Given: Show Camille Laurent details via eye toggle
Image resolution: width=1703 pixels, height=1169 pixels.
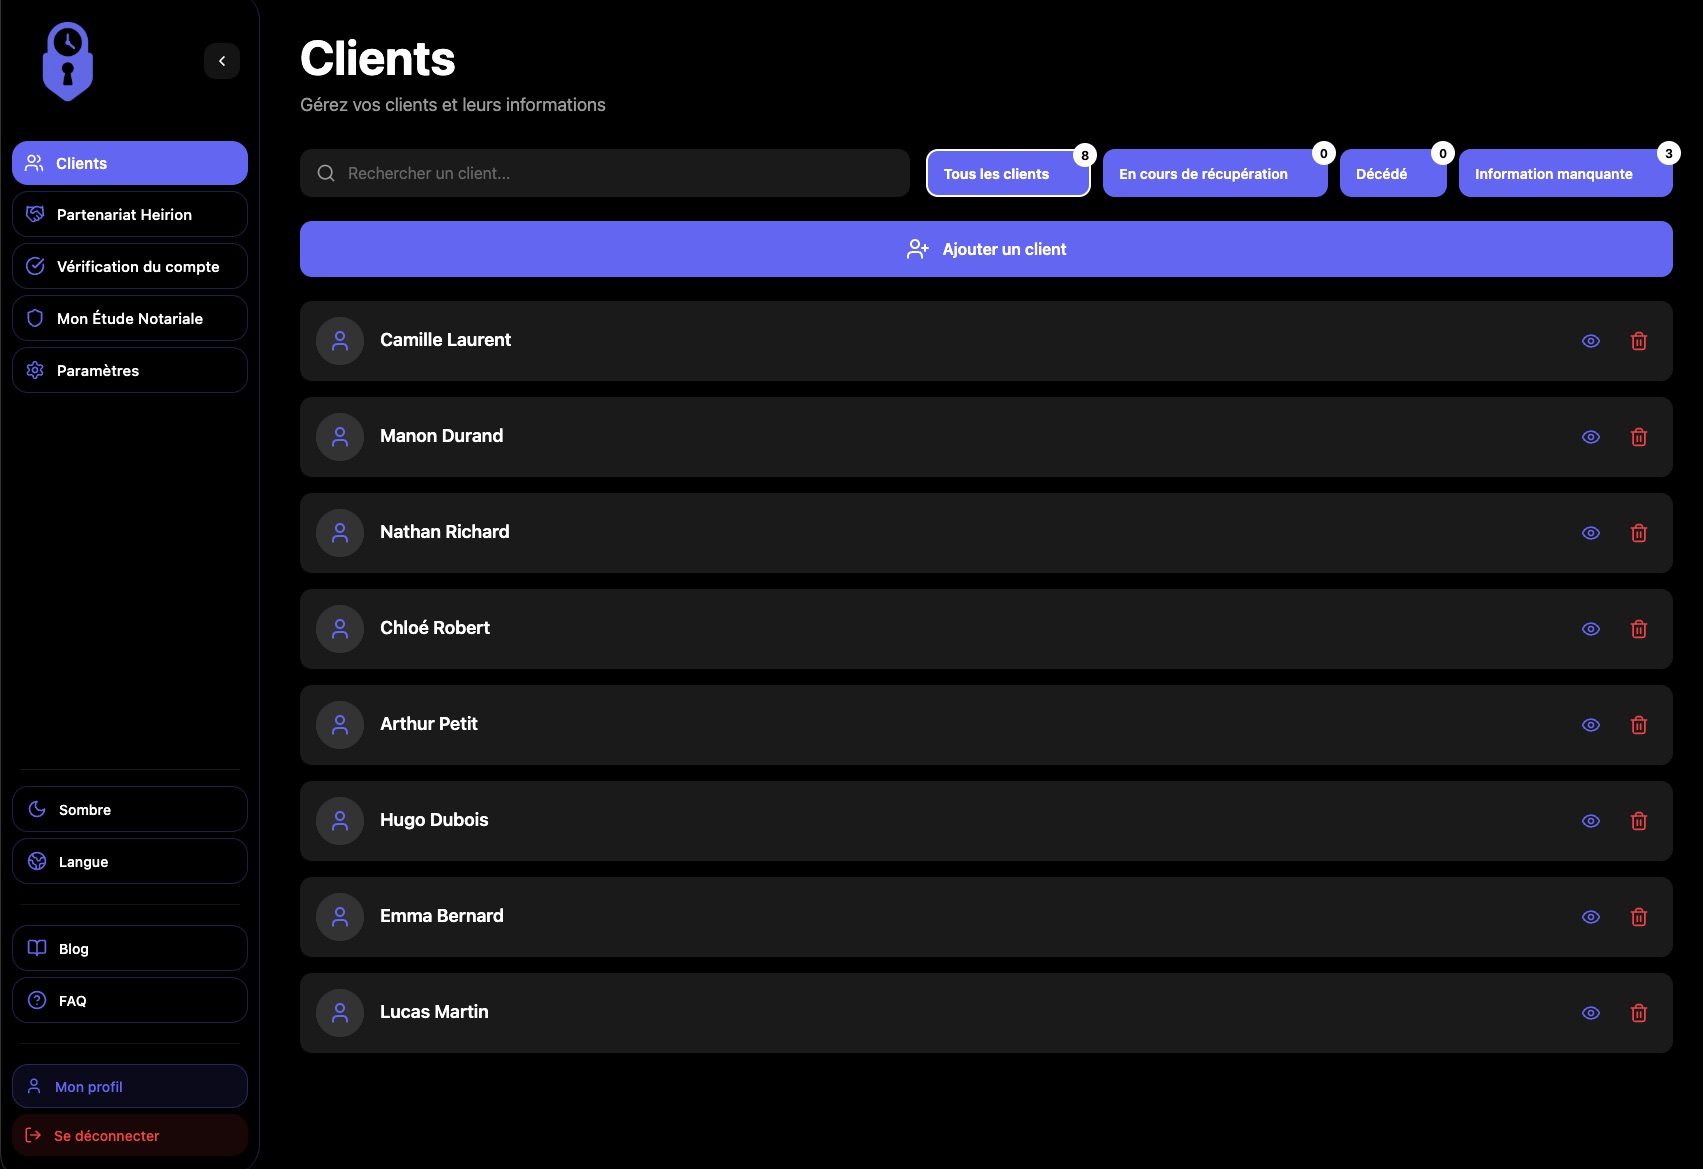Looking at the screenshot, I should tap(1591, 341).
